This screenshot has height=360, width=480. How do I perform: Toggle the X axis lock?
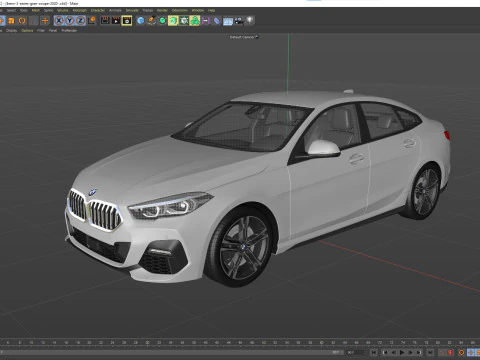click(x=59, y=21)
